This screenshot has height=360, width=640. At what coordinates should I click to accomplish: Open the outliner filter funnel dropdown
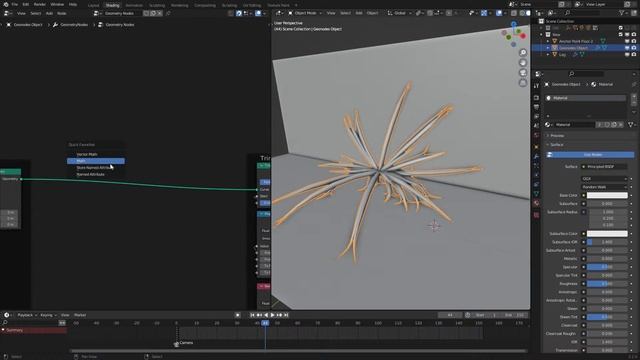pyautogui.click(x=623, y=13)
